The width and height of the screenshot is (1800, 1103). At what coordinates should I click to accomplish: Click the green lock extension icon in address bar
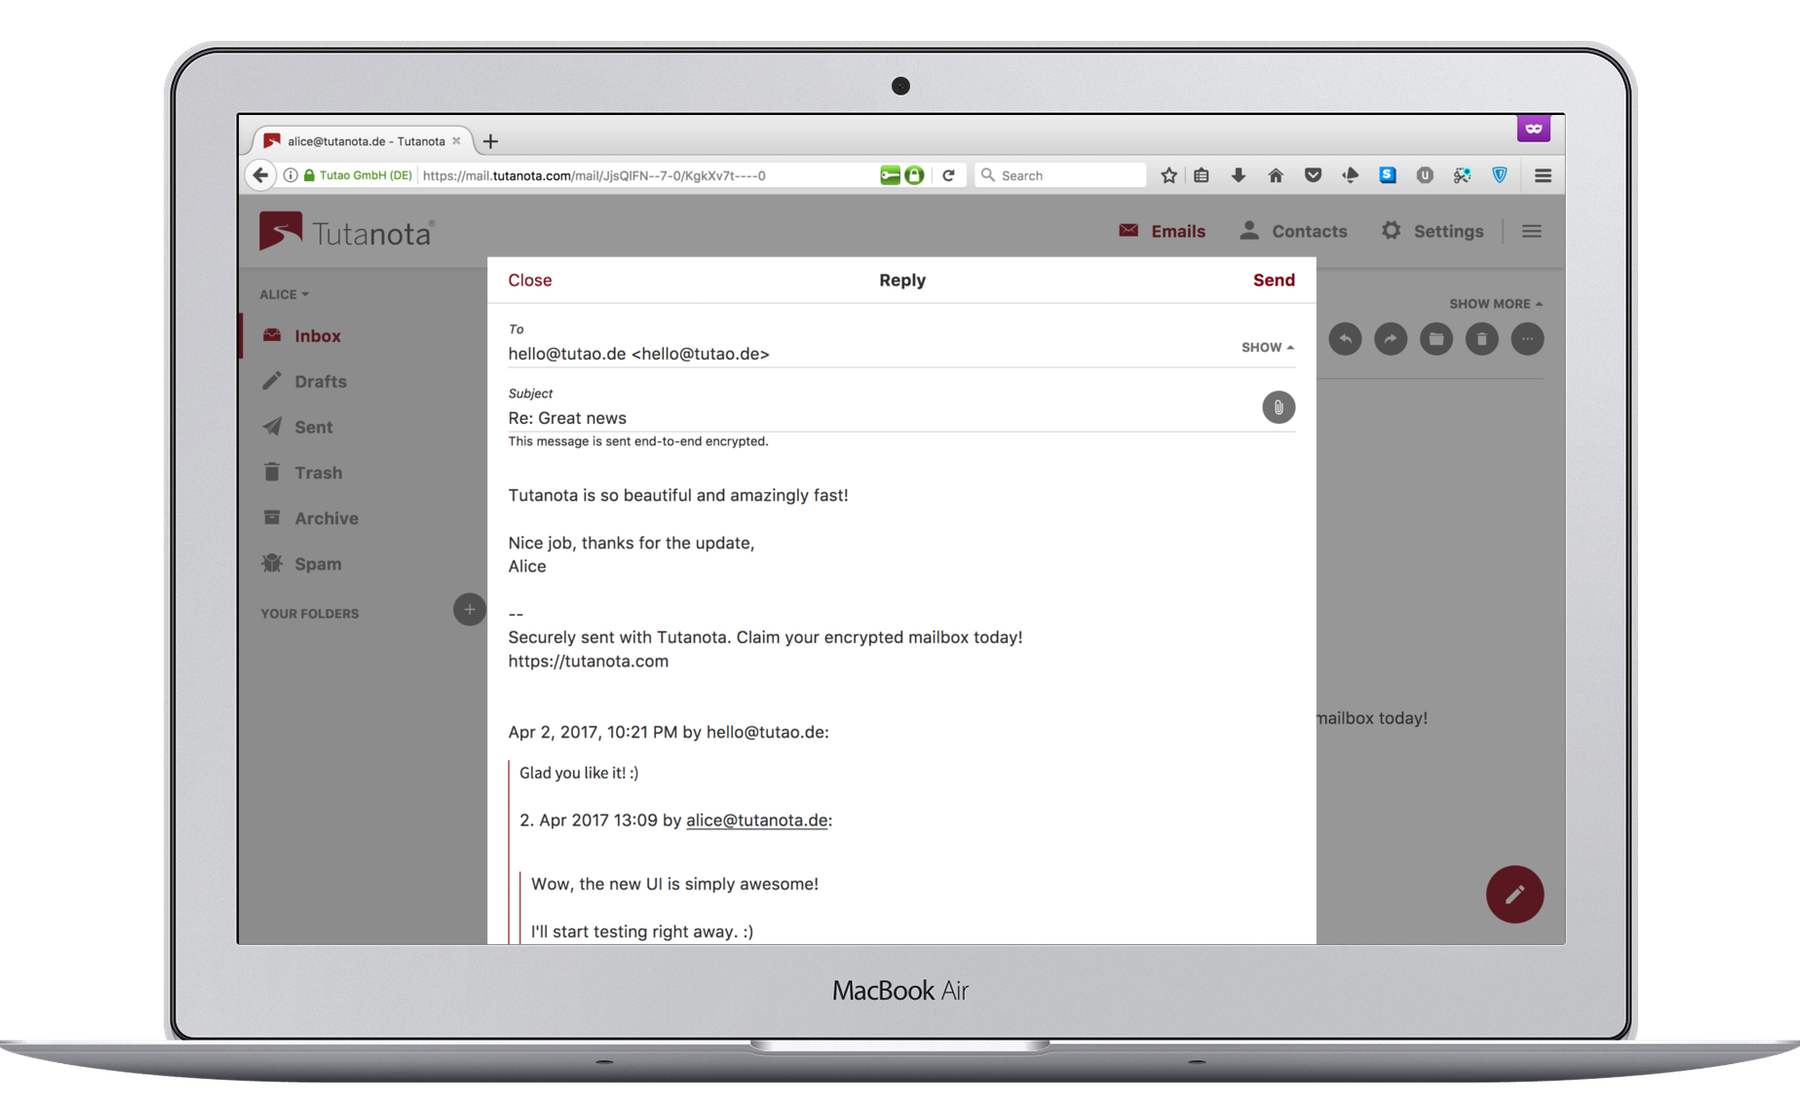[x=913, y=175]
